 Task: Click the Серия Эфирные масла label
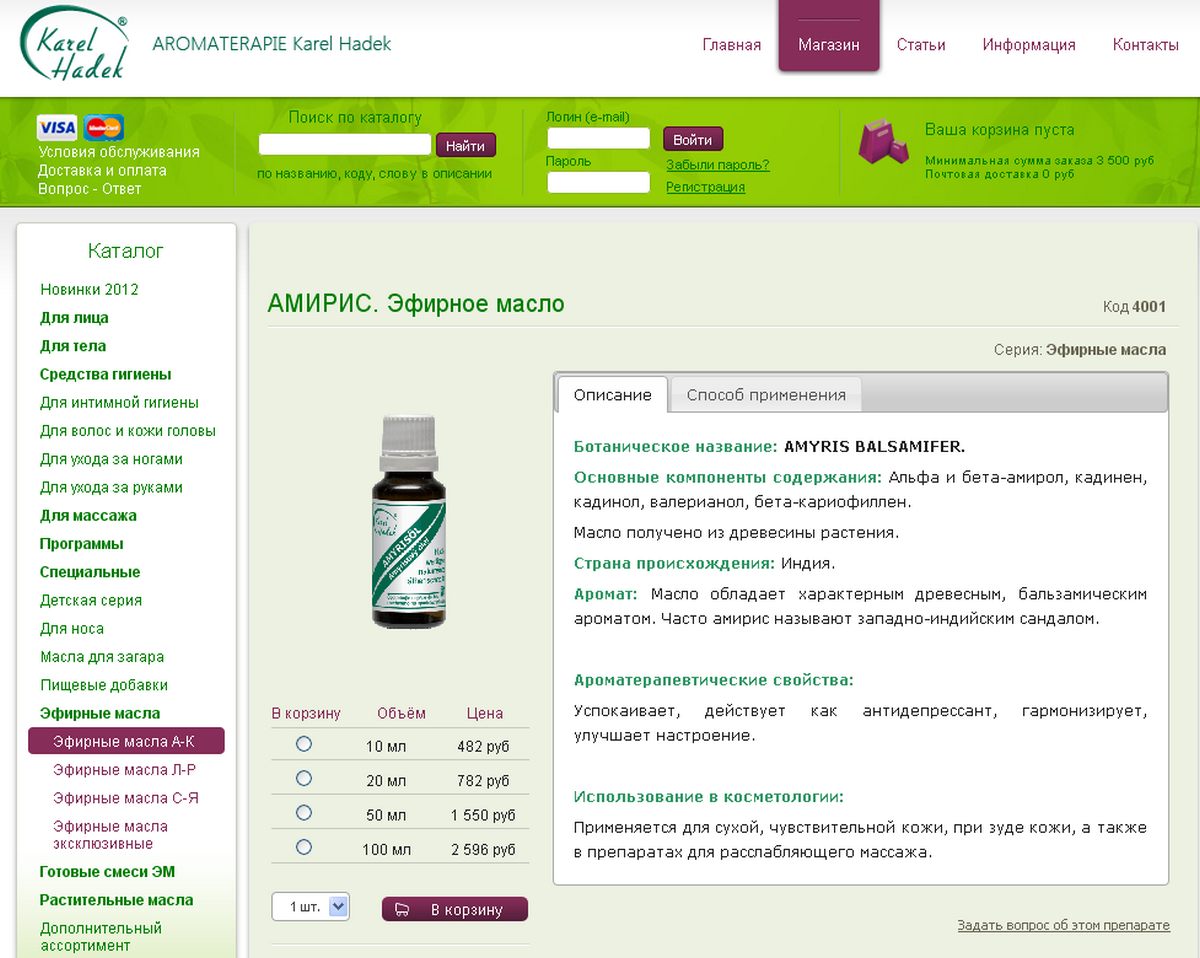coord(1080,350)
